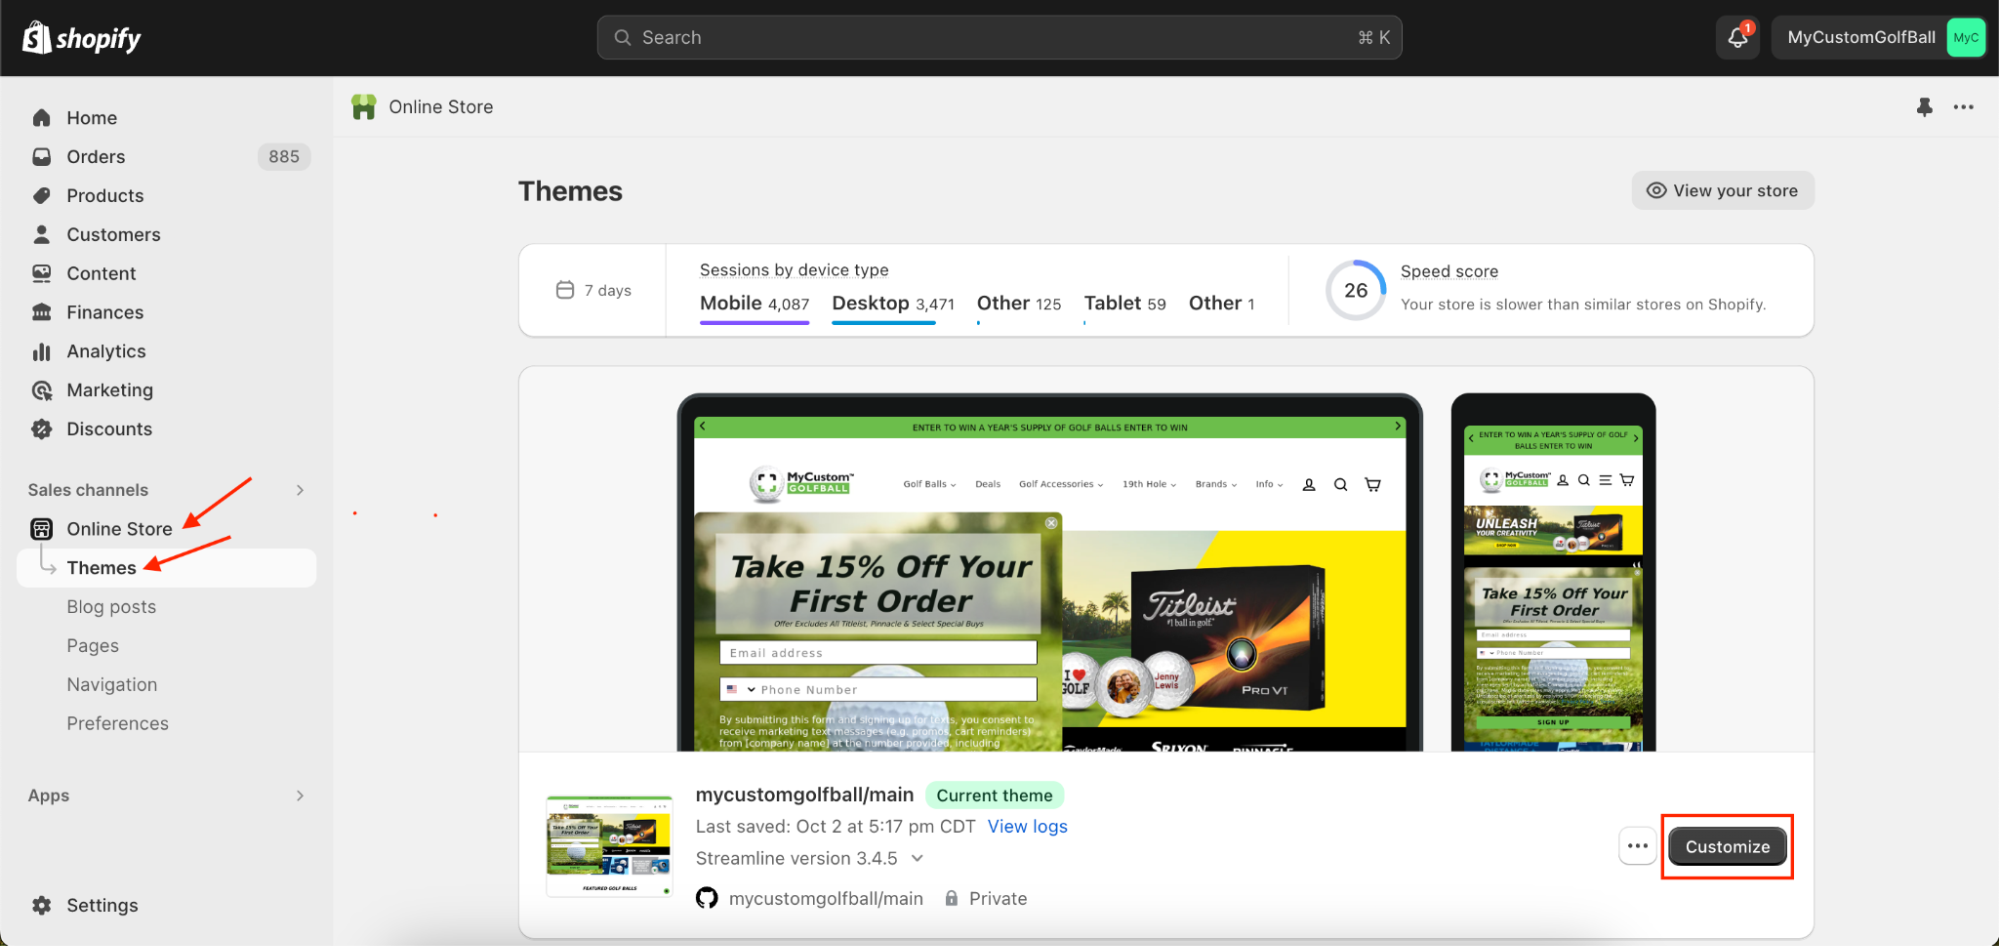Expand the Sales channels section
The width and height of the screenshot is (1999, 946).
tap(300, 490)
